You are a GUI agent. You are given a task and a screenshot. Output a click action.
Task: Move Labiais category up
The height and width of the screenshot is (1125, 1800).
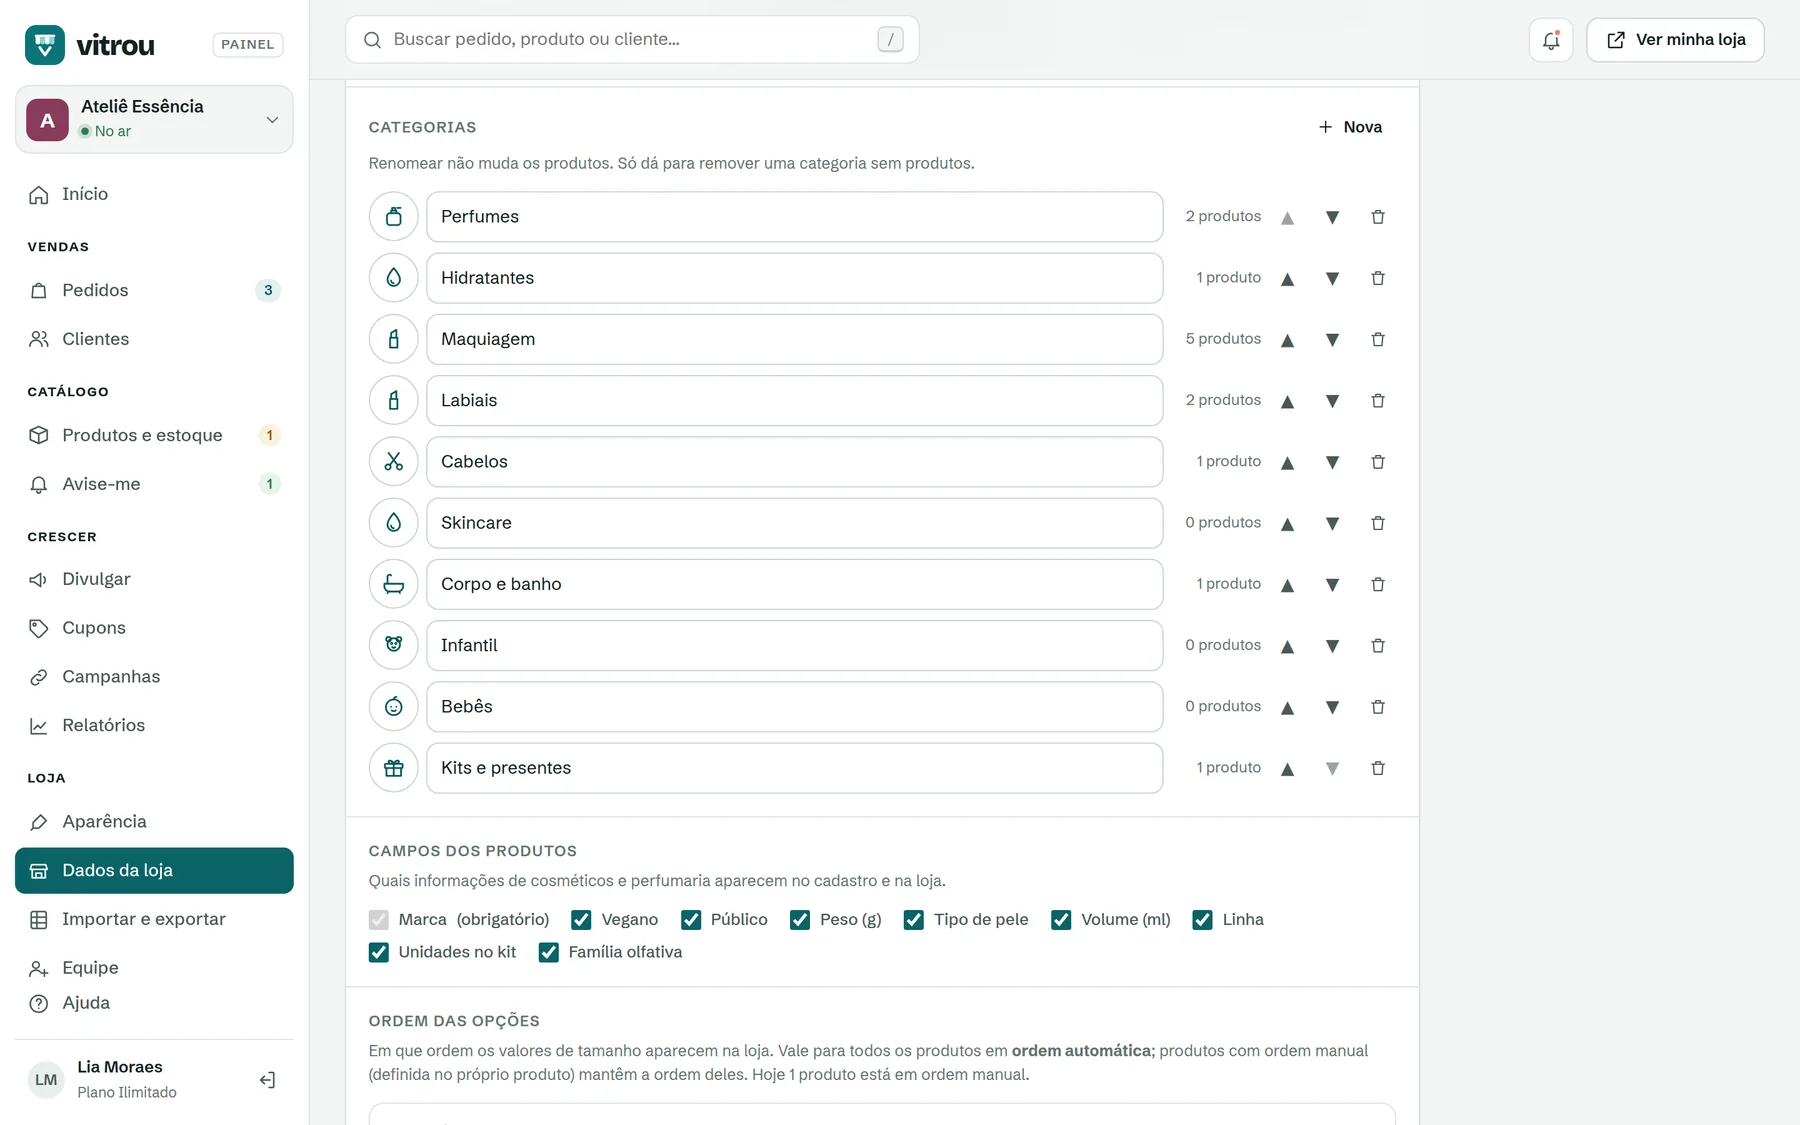pyautogui.click(x=1288, y=401)
